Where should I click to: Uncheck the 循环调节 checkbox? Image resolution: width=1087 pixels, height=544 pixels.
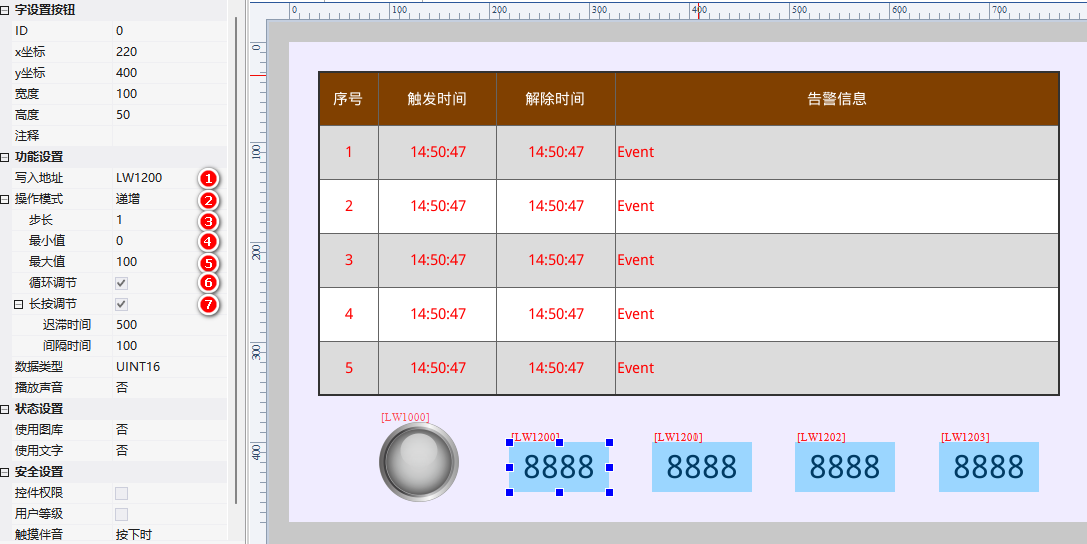click(x=121, y=283)
